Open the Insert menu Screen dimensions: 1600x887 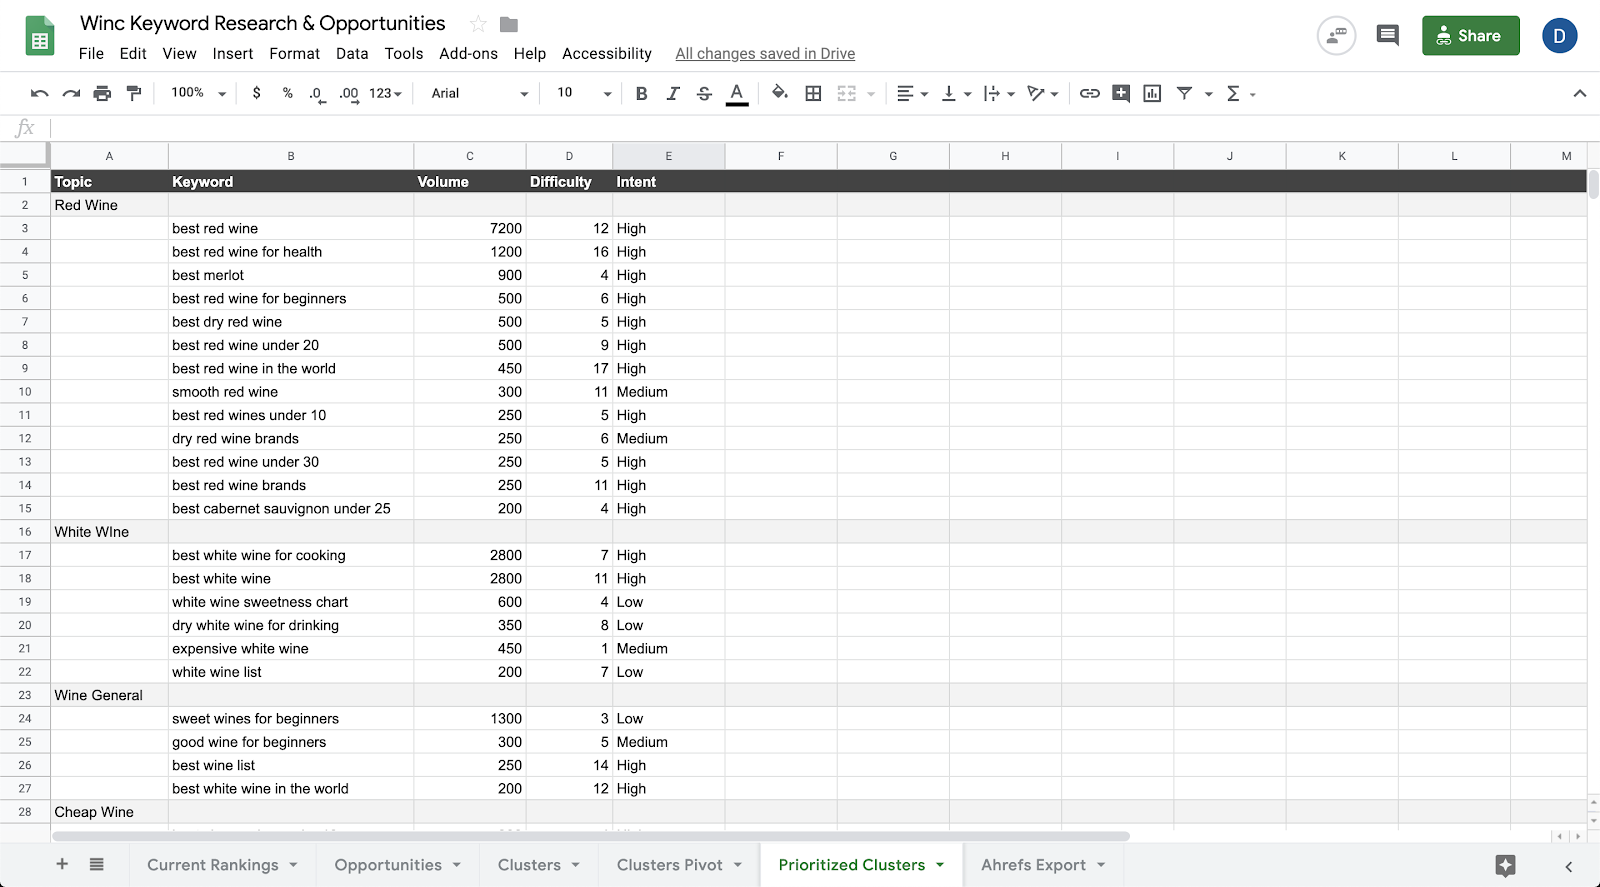tap(233, 54)
